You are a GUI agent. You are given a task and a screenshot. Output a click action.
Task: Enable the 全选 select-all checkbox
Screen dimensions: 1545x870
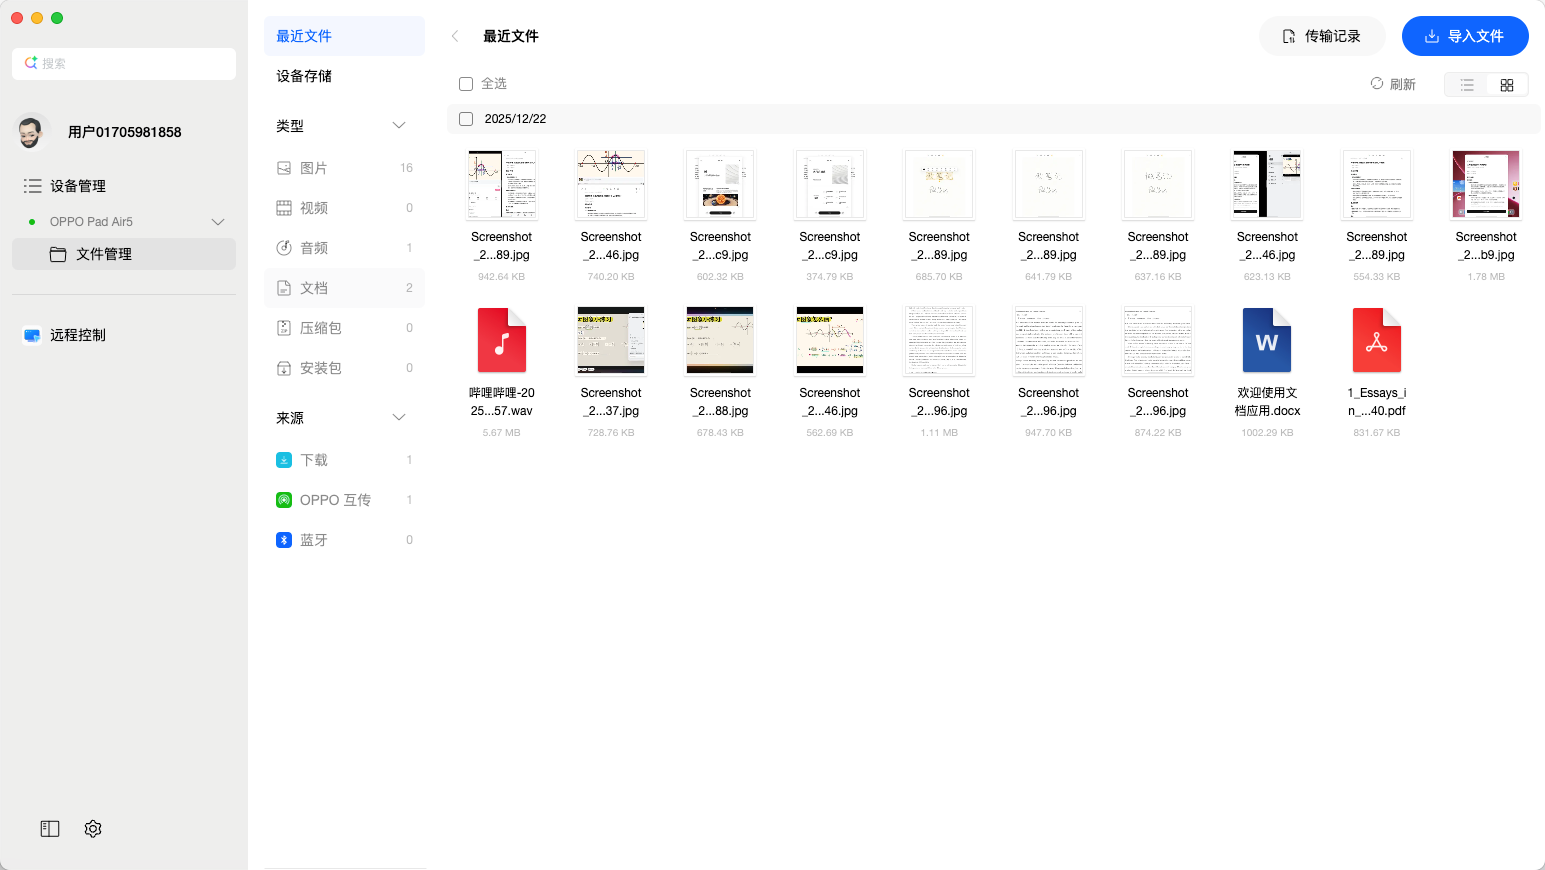pyautogui.click(x=466, y=83)
